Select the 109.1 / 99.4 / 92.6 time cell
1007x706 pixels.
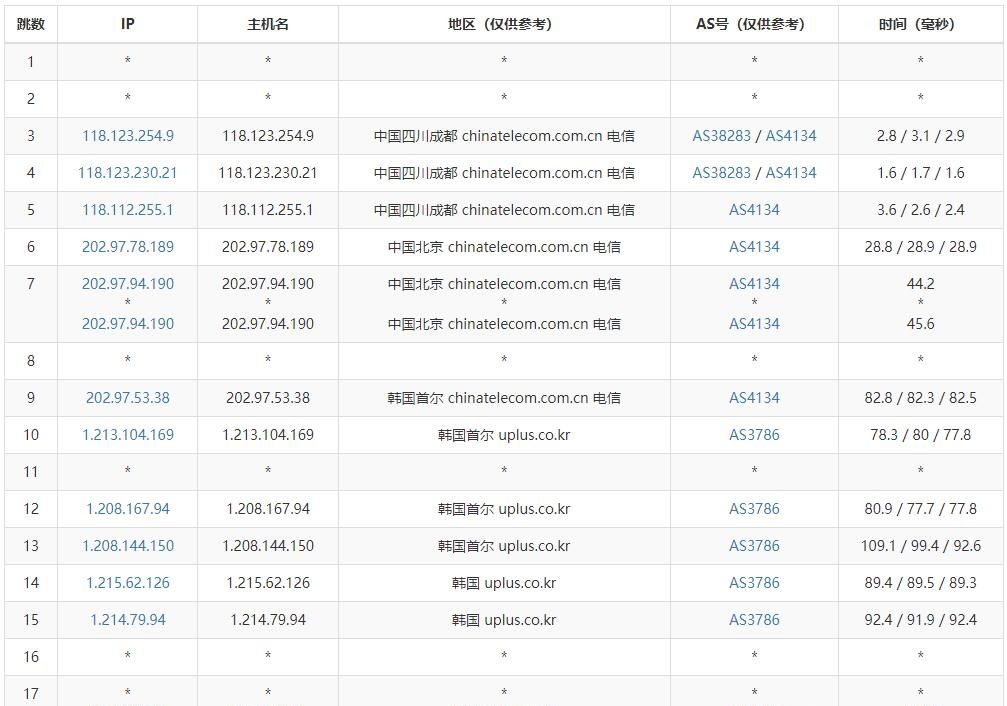pos(920,546)
